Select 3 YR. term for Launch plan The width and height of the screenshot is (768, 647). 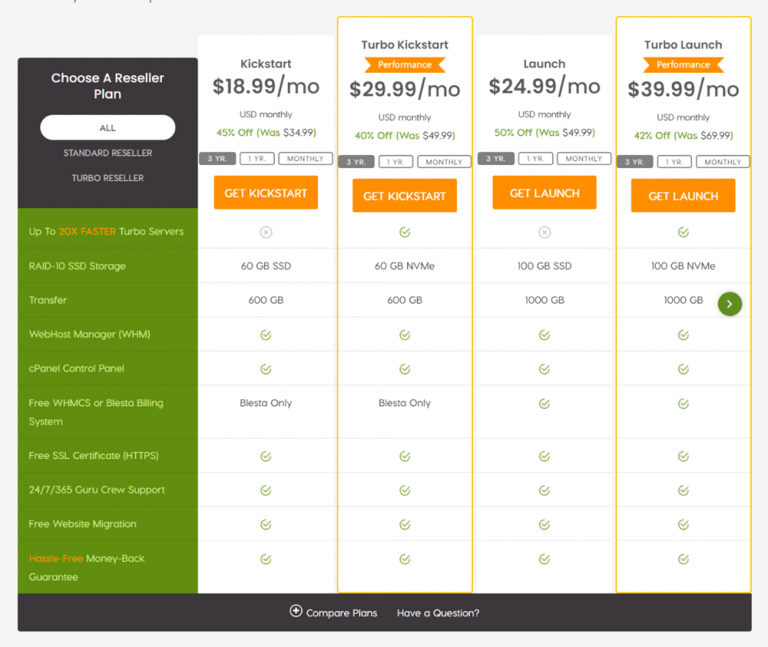[x=496, y=159]
